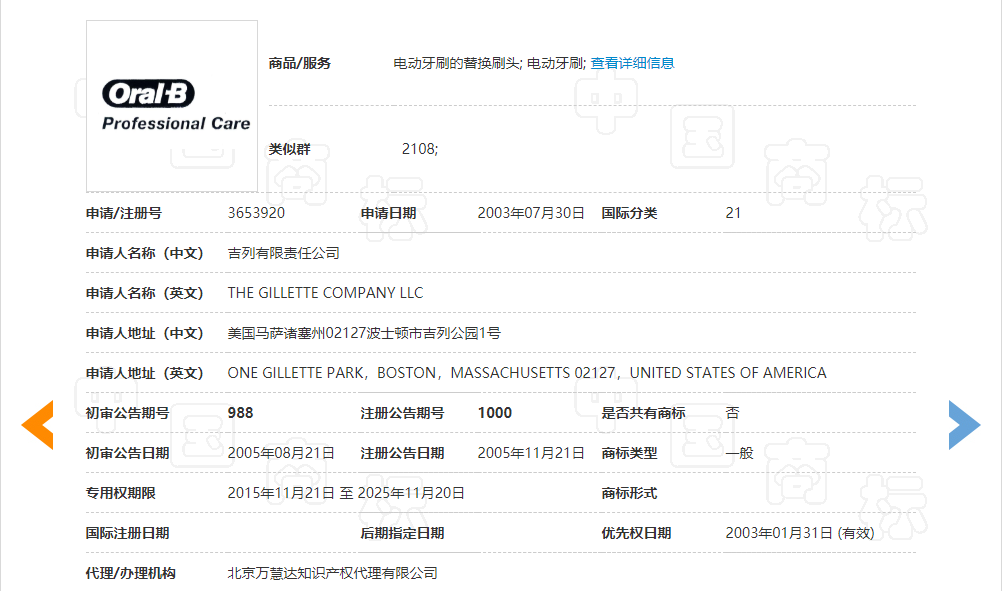The height and width of the screenshot is (591, 1002).
Task: Click the Oral-B Professional Care trademark image
Action: pyautogui.click(x=172, y=106)
